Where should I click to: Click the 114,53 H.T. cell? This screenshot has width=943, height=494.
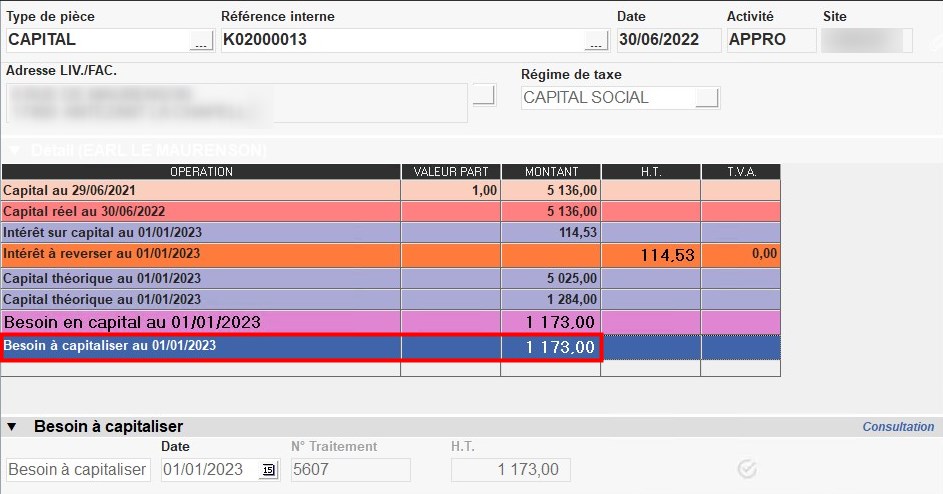pos(651,255)
